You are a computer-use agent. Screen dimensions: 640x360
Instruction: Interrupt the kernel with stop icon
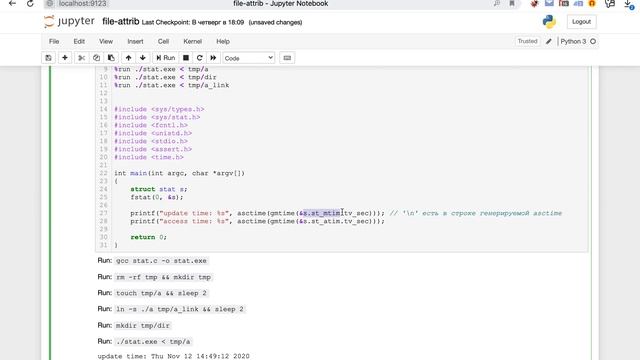point(186,58)
